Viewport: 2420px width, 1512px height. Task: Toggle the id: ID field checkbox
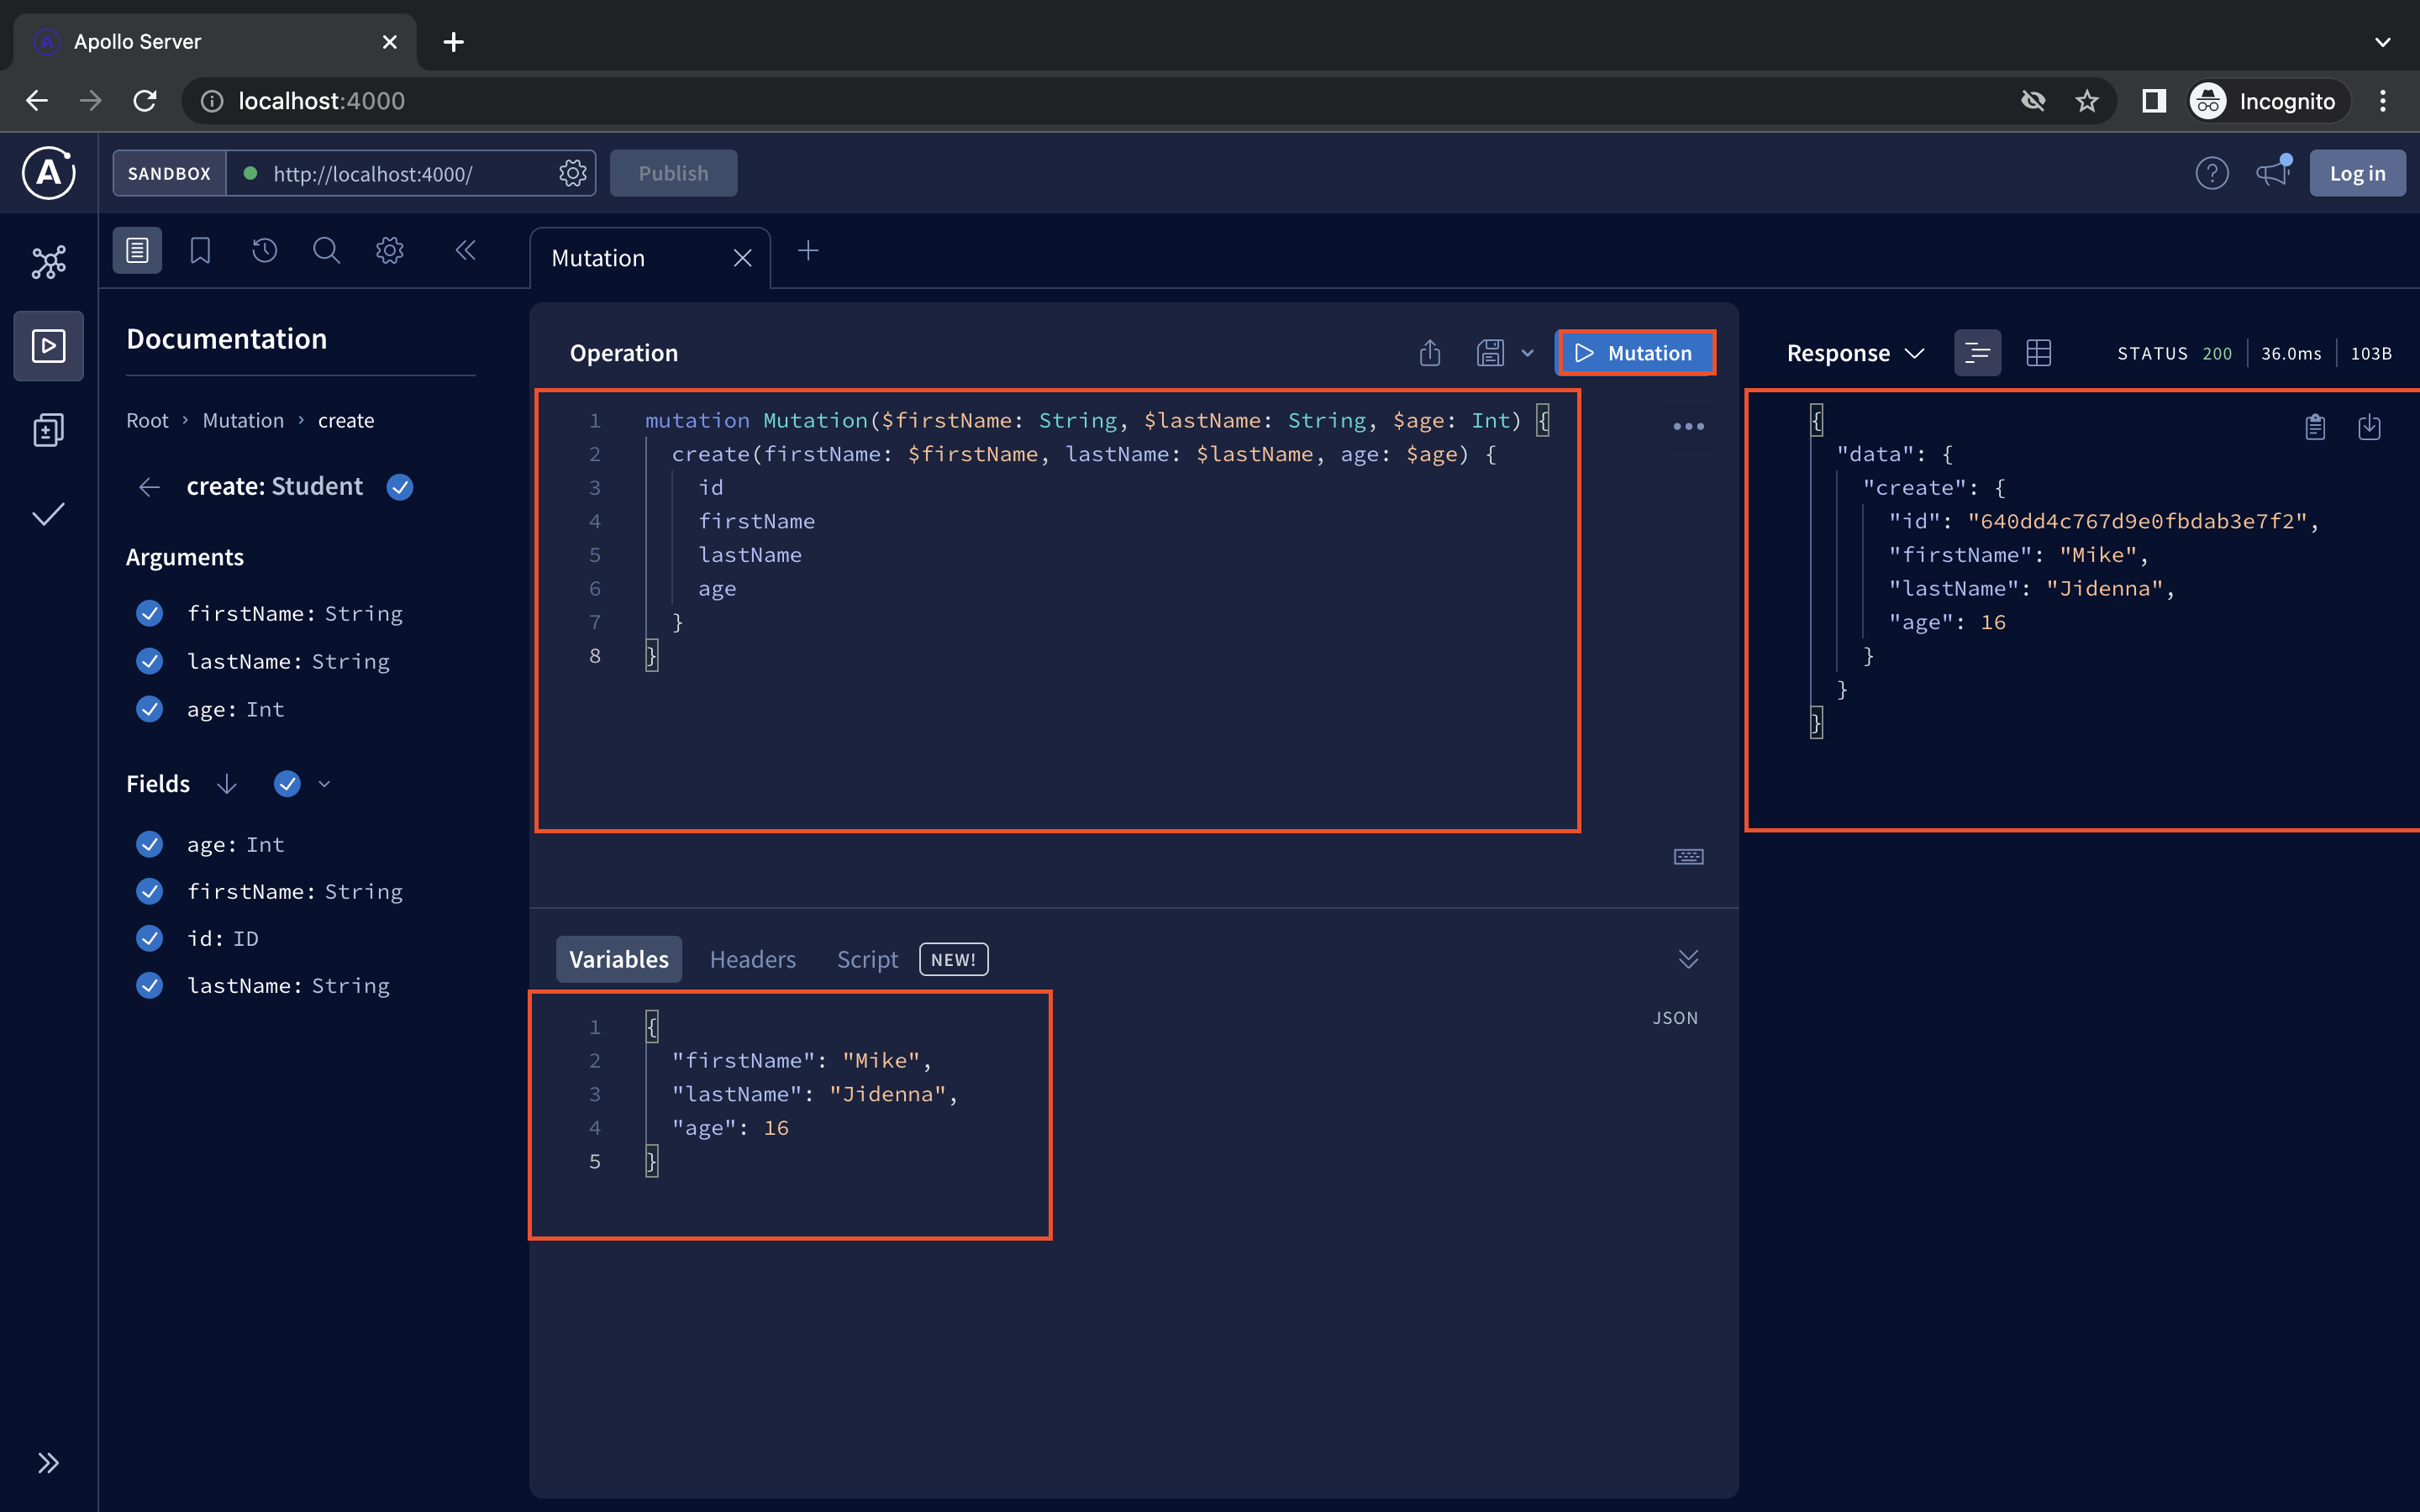click(150, 938)
